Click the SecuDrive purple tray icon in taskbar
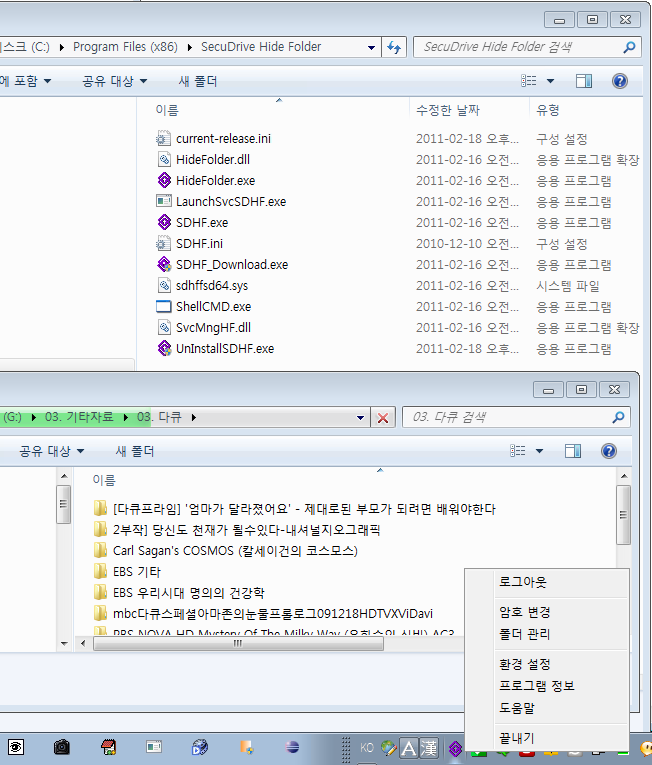Image resolution: width=652 pixels, height=765 pixels. (x=455, y=748)
